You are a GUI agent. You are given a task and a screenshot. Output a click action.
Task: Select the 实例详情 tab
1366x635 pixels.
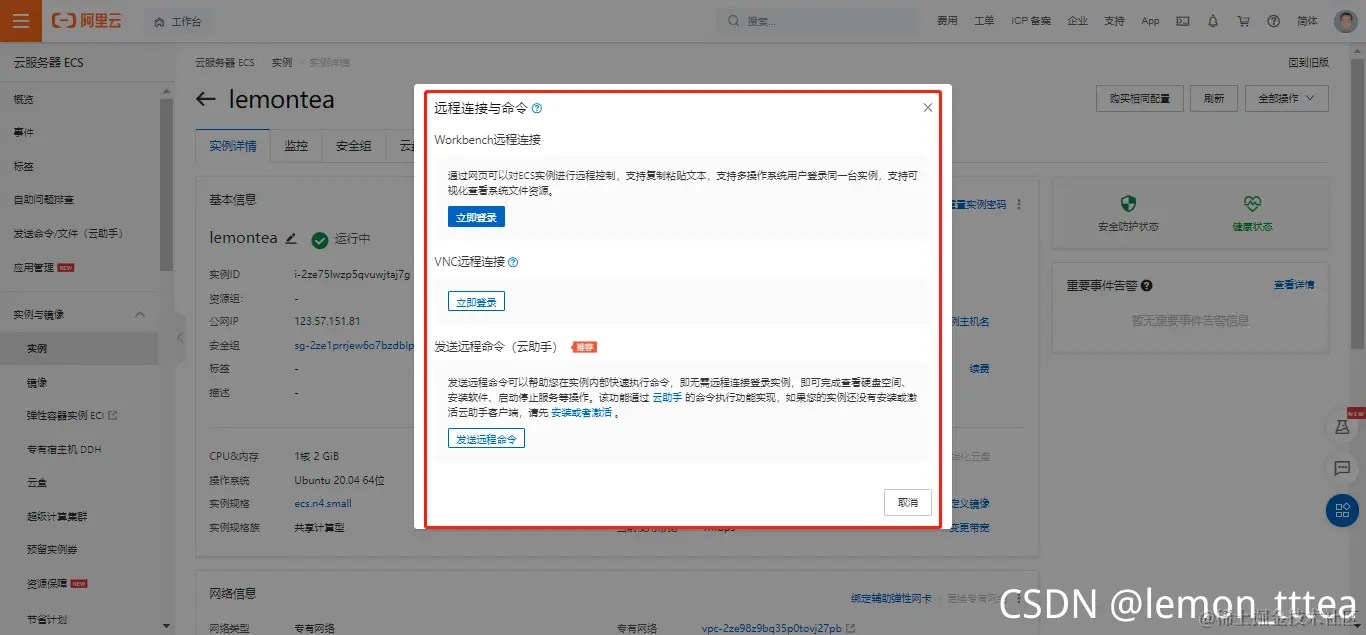(x=233, y=146)
